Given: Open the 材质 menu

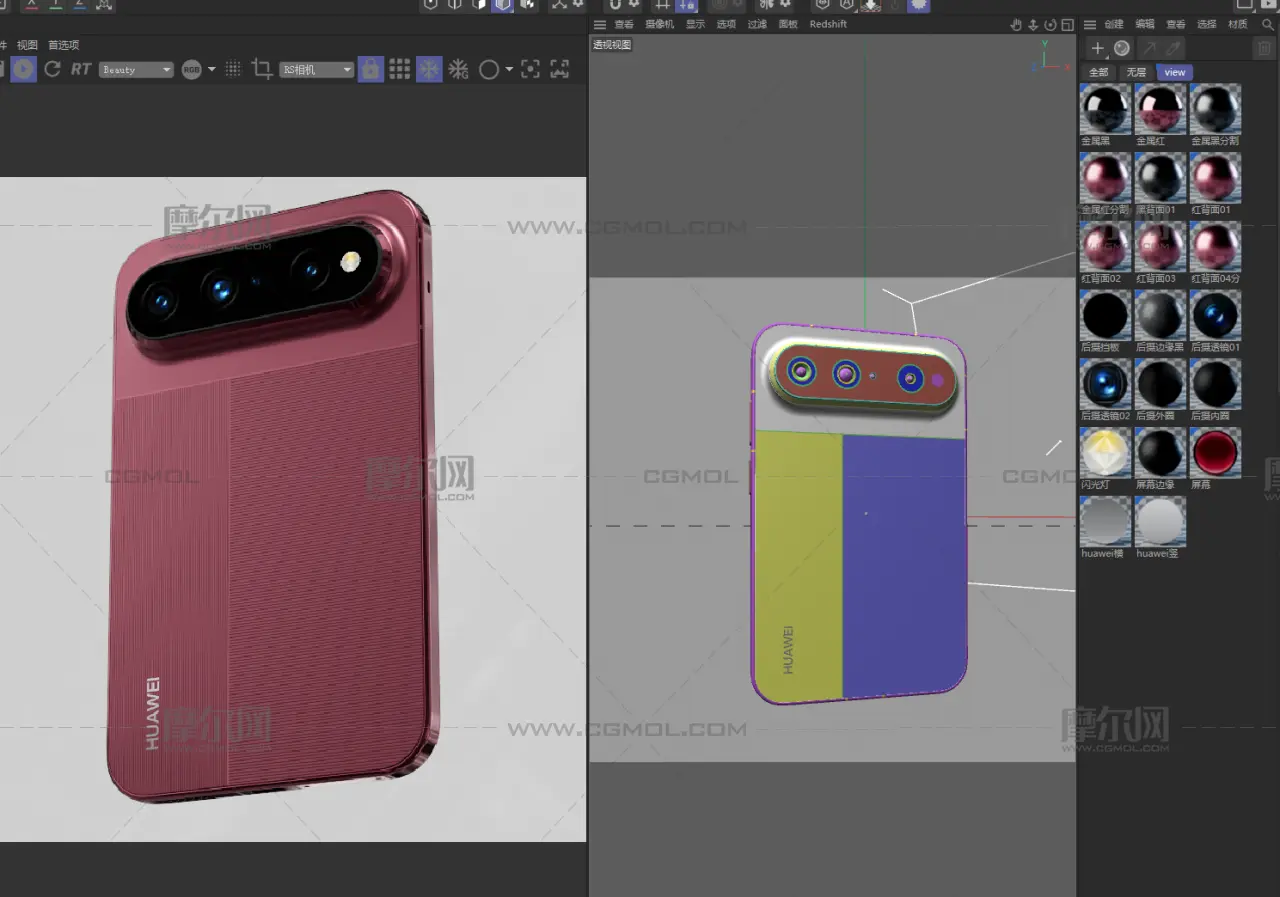Looking at the screenshot, I should pos(1238,24).
